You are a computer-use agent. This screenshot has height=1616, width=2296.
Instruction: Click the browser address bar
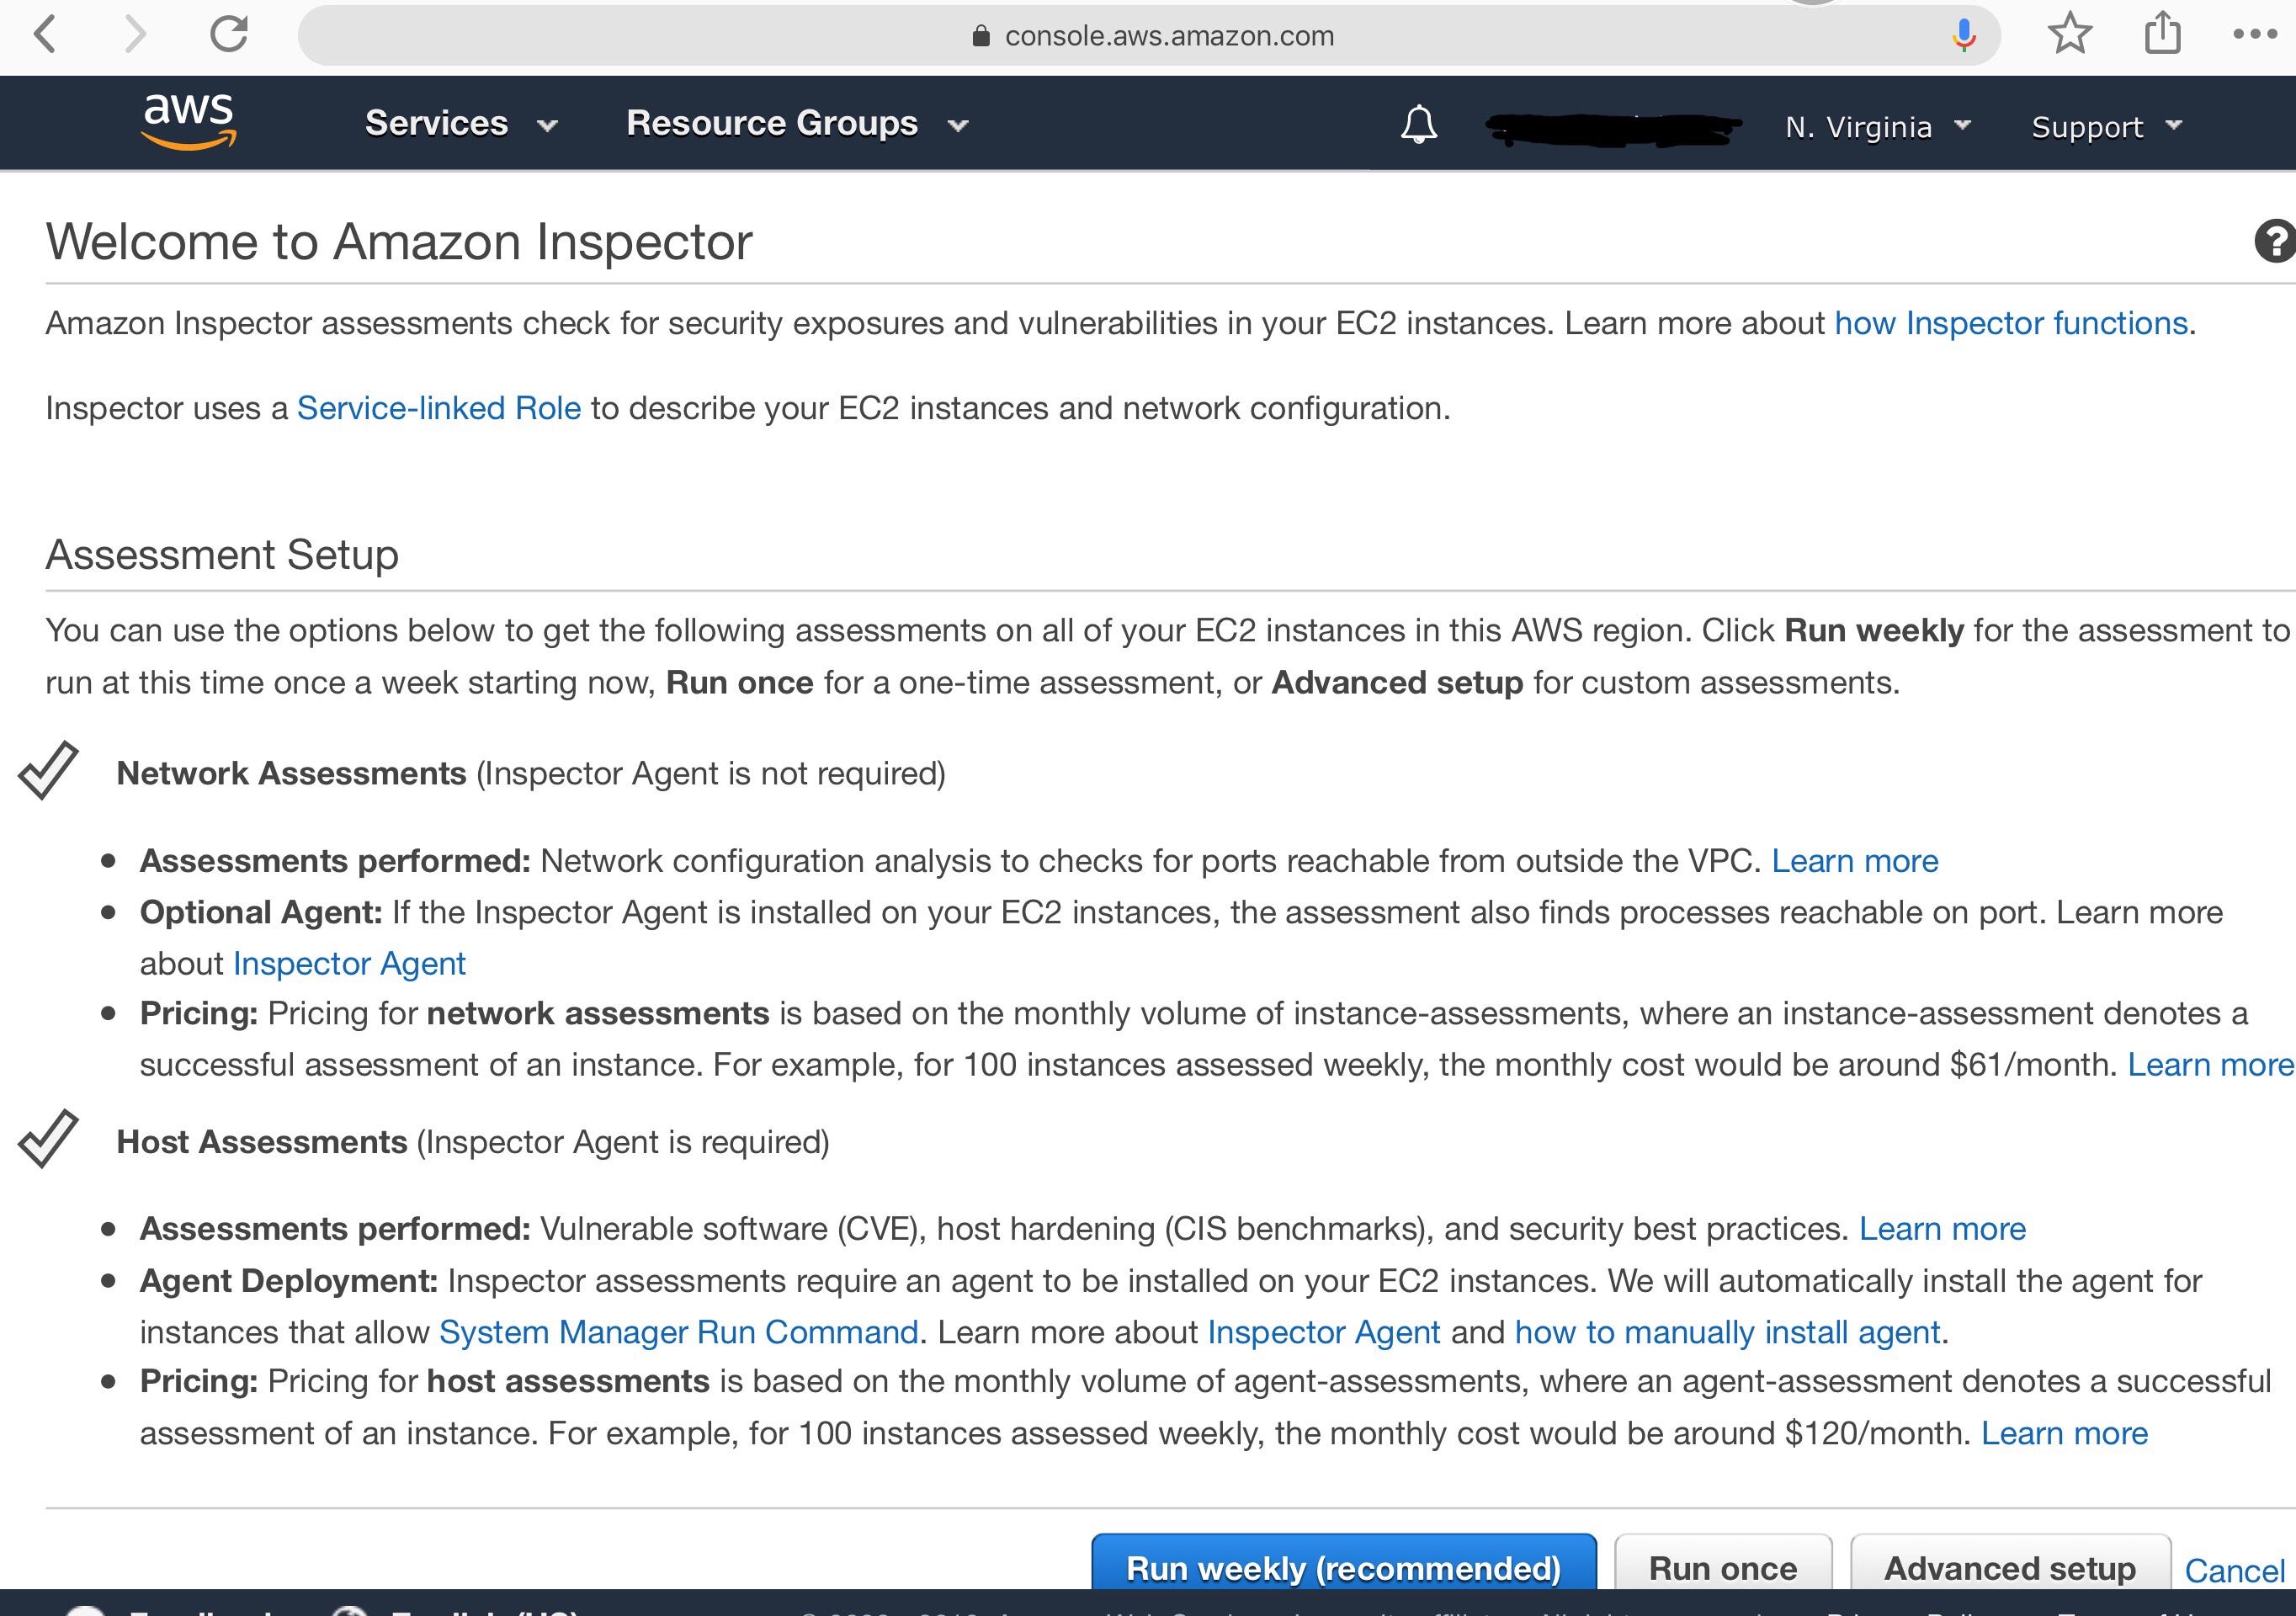coord(1168,35)
